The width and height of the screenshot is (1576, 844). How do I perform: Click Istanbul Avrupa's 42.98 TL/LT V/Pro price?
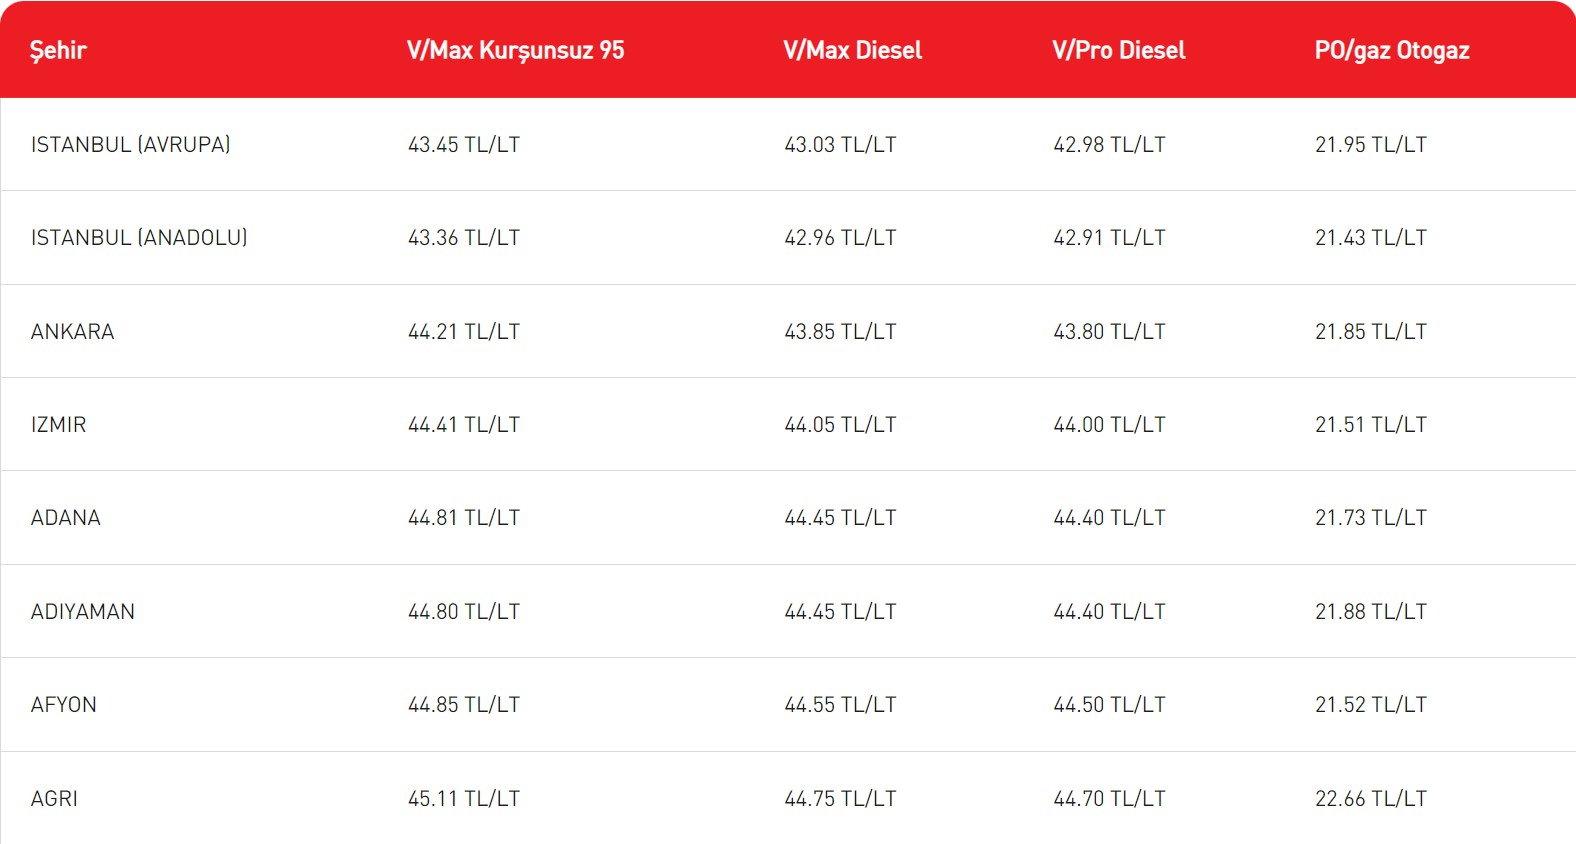[1109, 144]
